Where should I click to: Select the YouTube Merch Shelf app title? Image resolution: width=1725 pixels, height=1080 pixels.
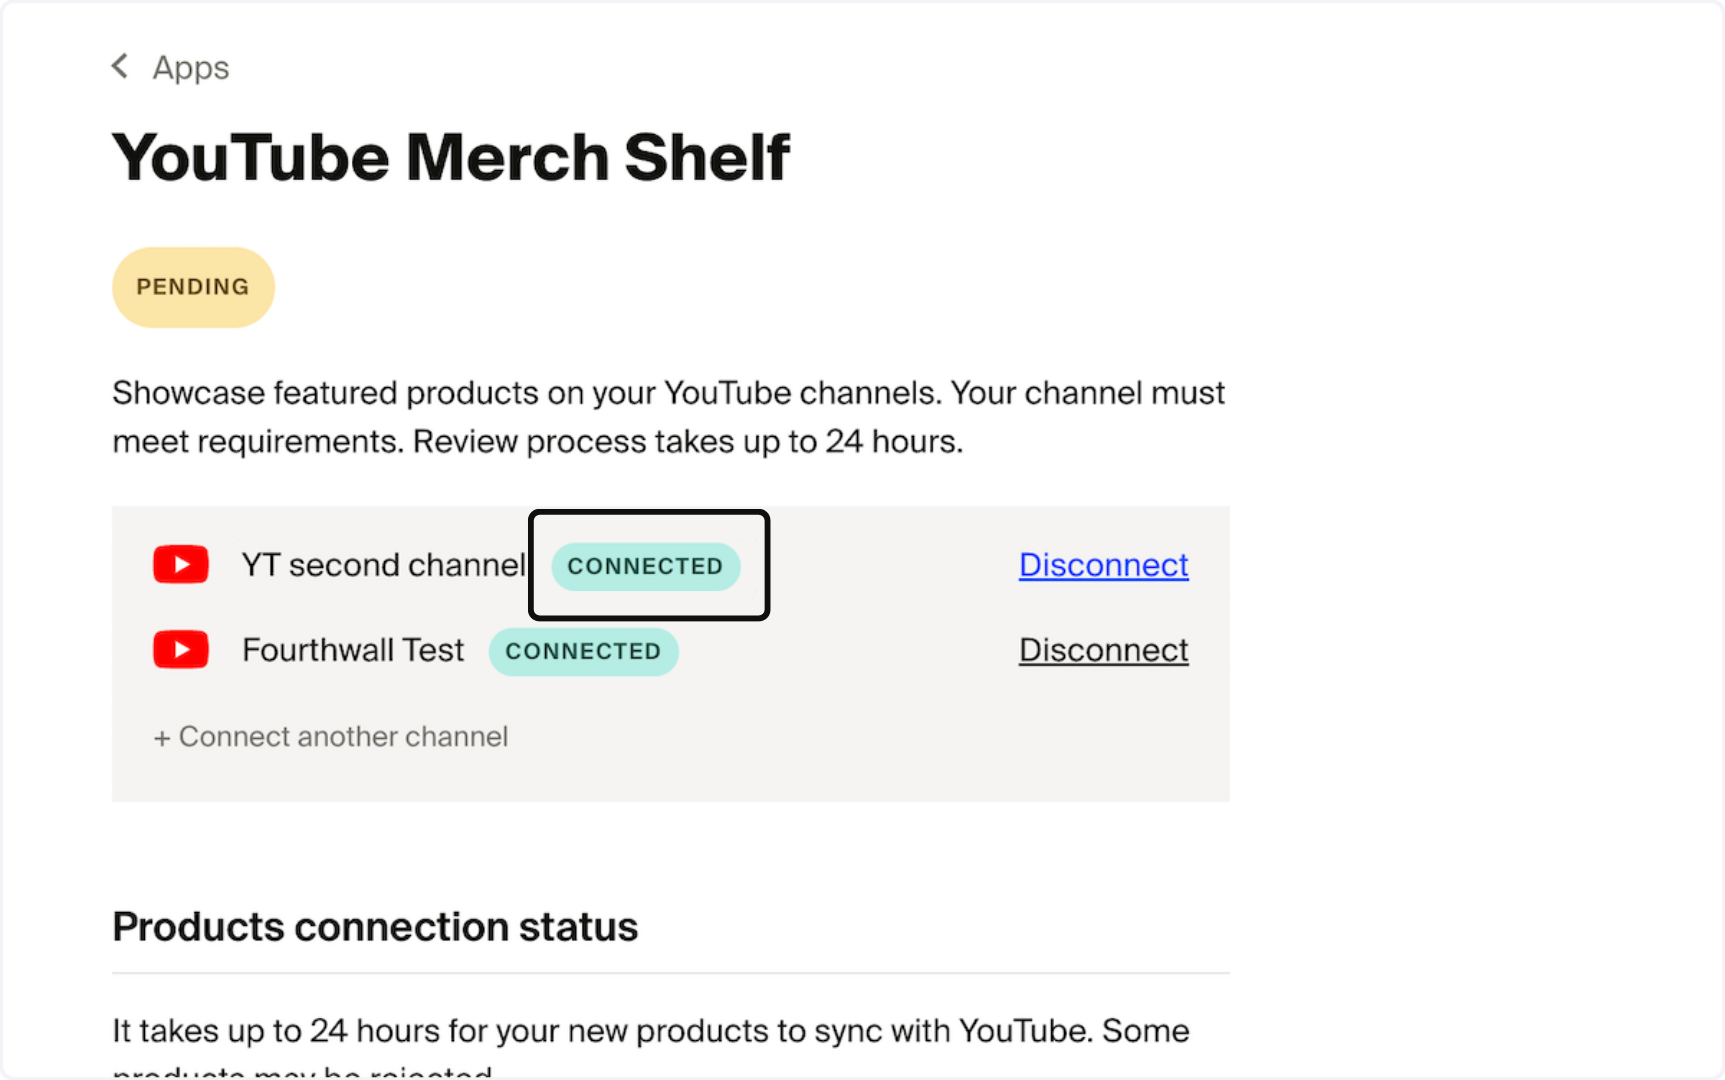(x=451, y=157)
